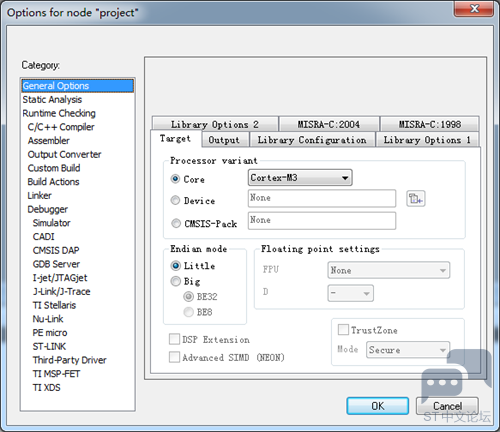Click the CMSIS-Pack text field
This screenshot has width=500, height=432.
click(322, 220)
